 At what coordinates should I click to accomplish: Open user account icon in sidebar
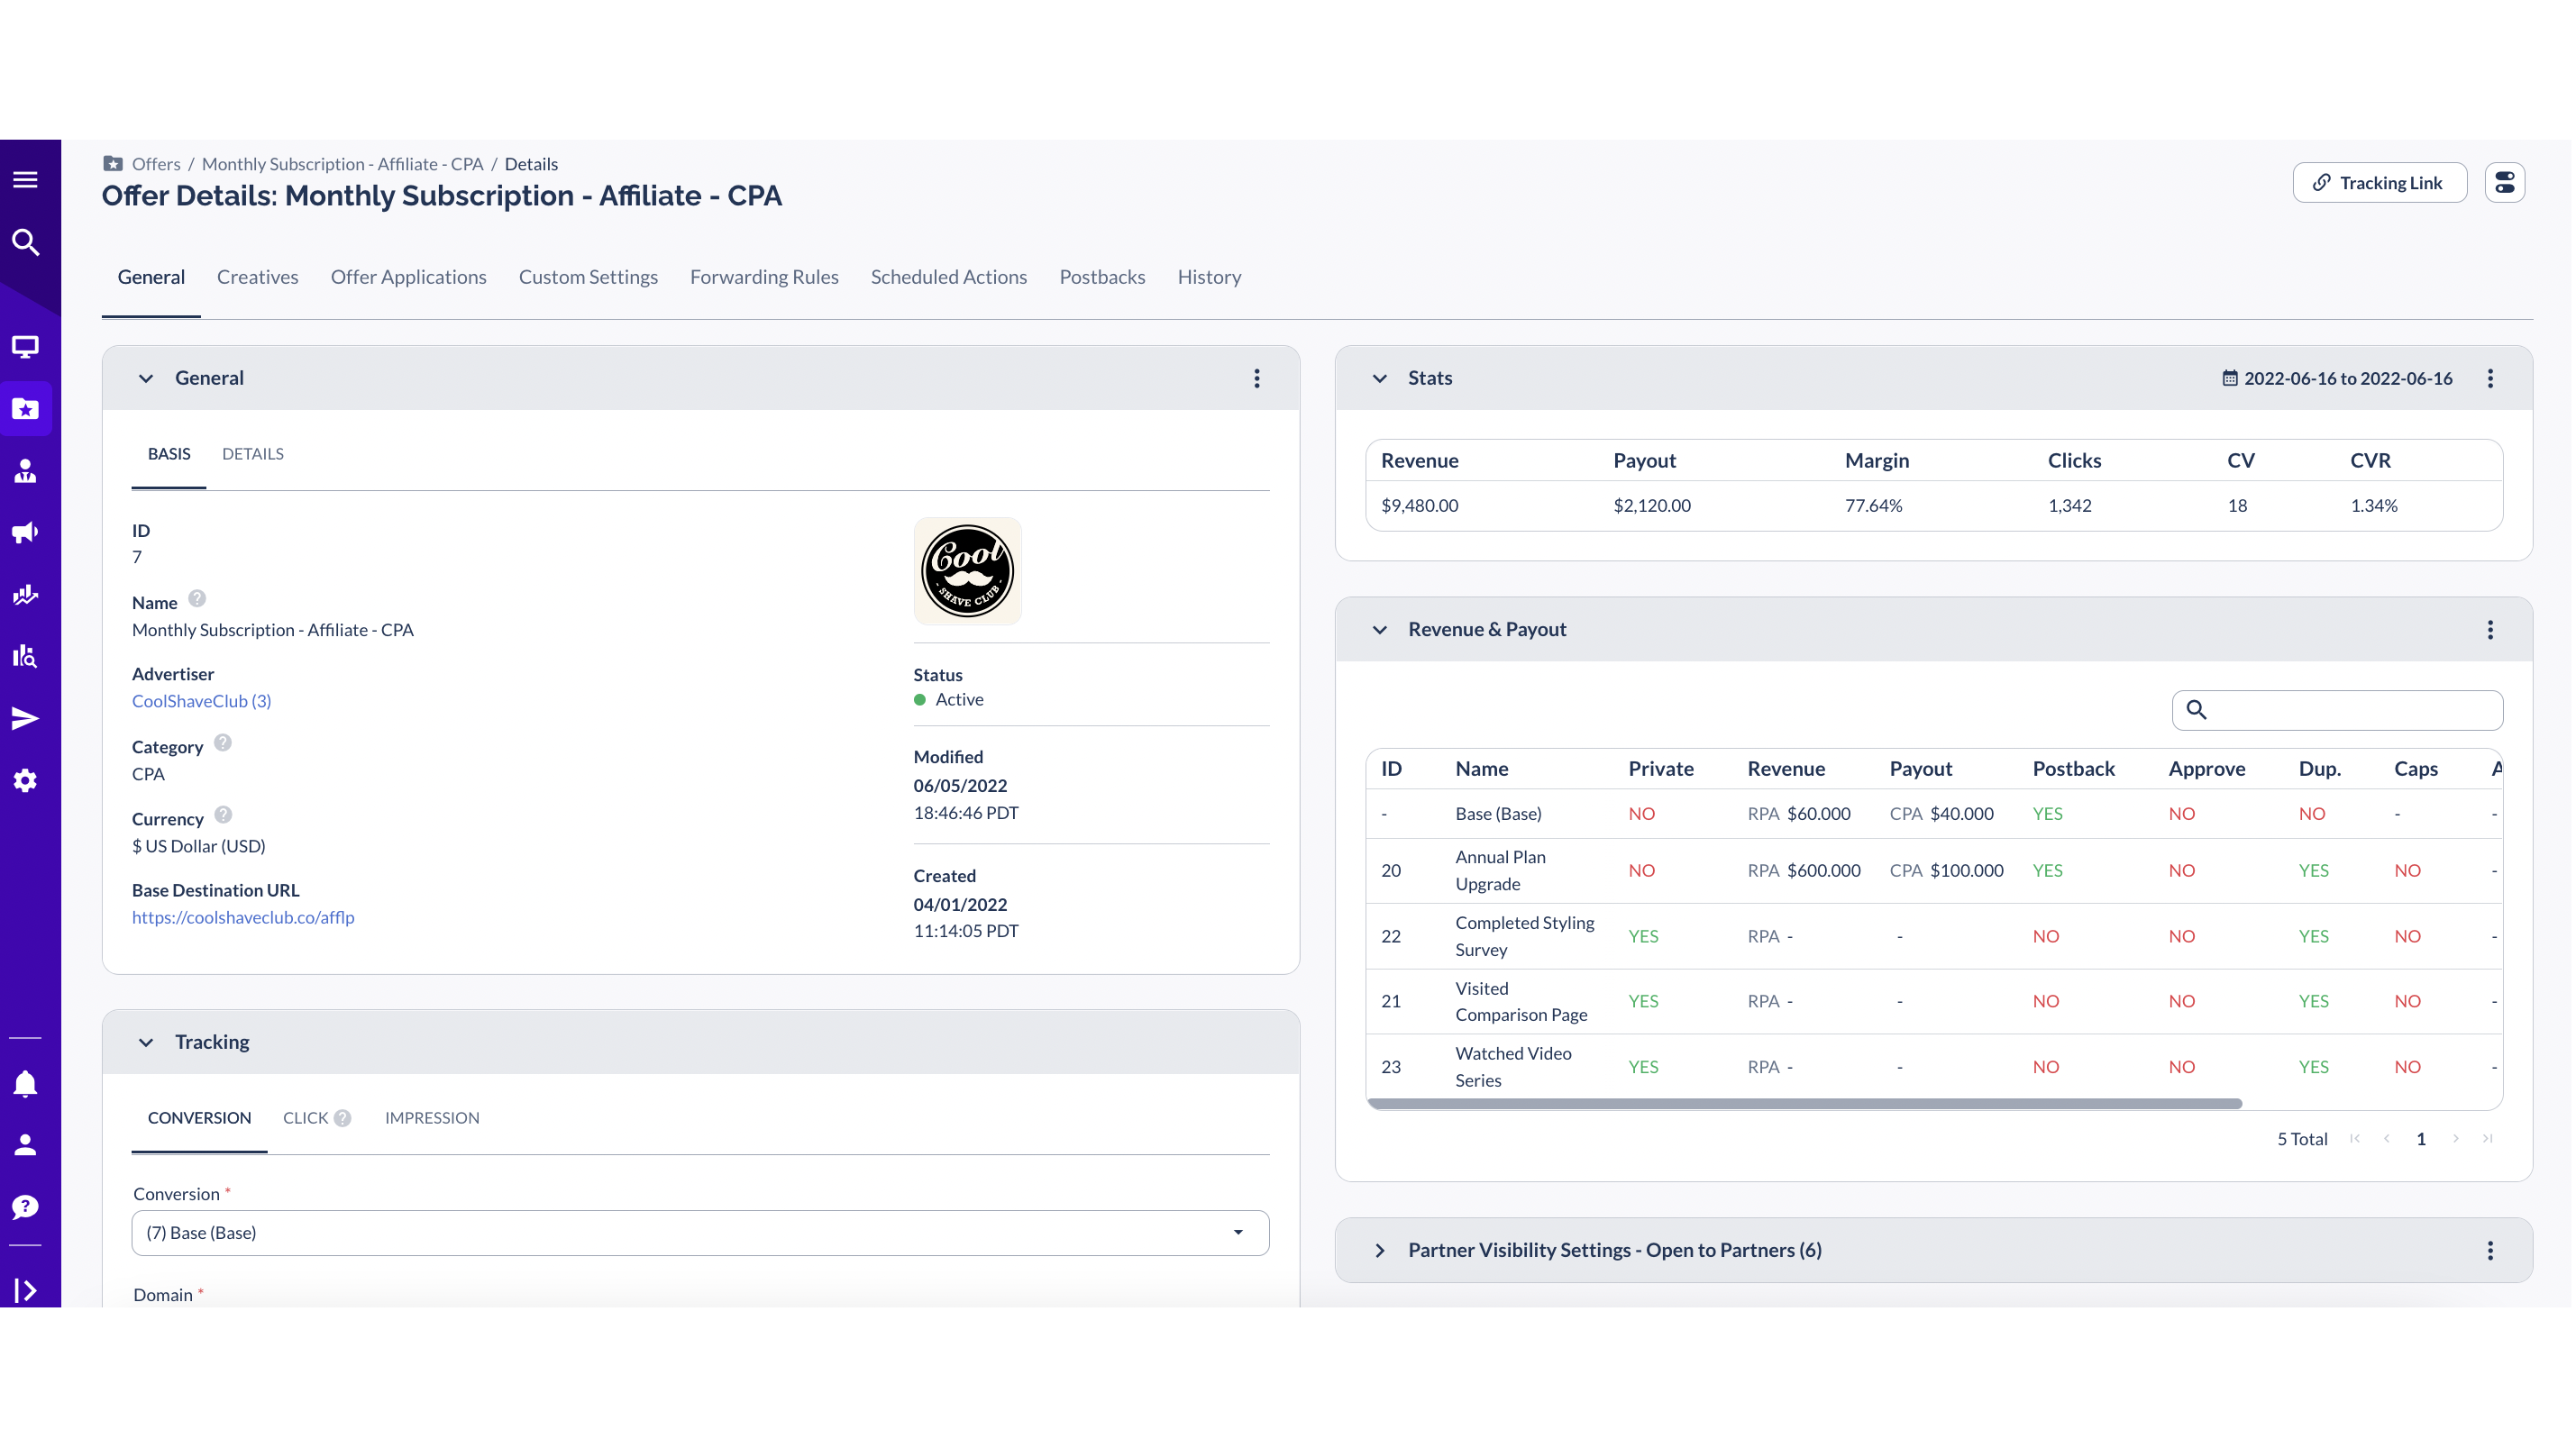[25, 1145]
